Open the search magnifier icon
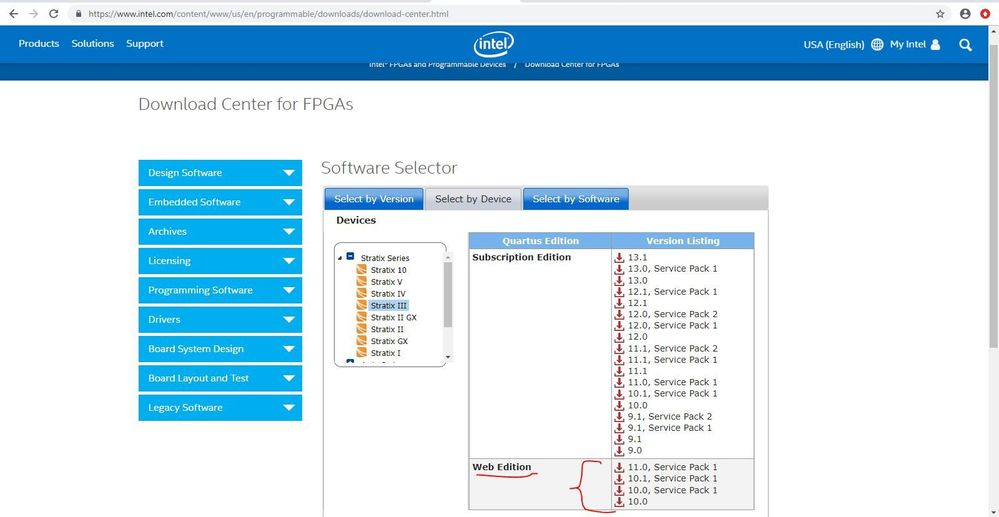Image resolution: width=999 pixels, height=517 pixels. coord(965,45)
